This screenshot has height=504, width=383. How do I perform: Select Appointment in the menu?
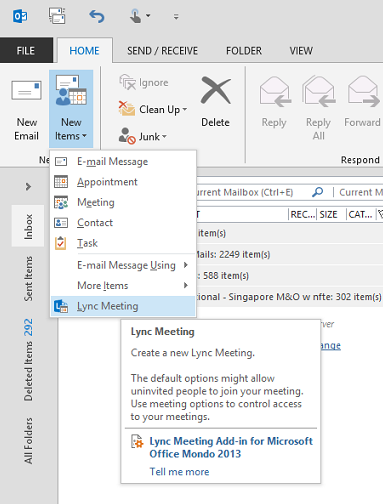pyautogui.click(x=123, y=182)
